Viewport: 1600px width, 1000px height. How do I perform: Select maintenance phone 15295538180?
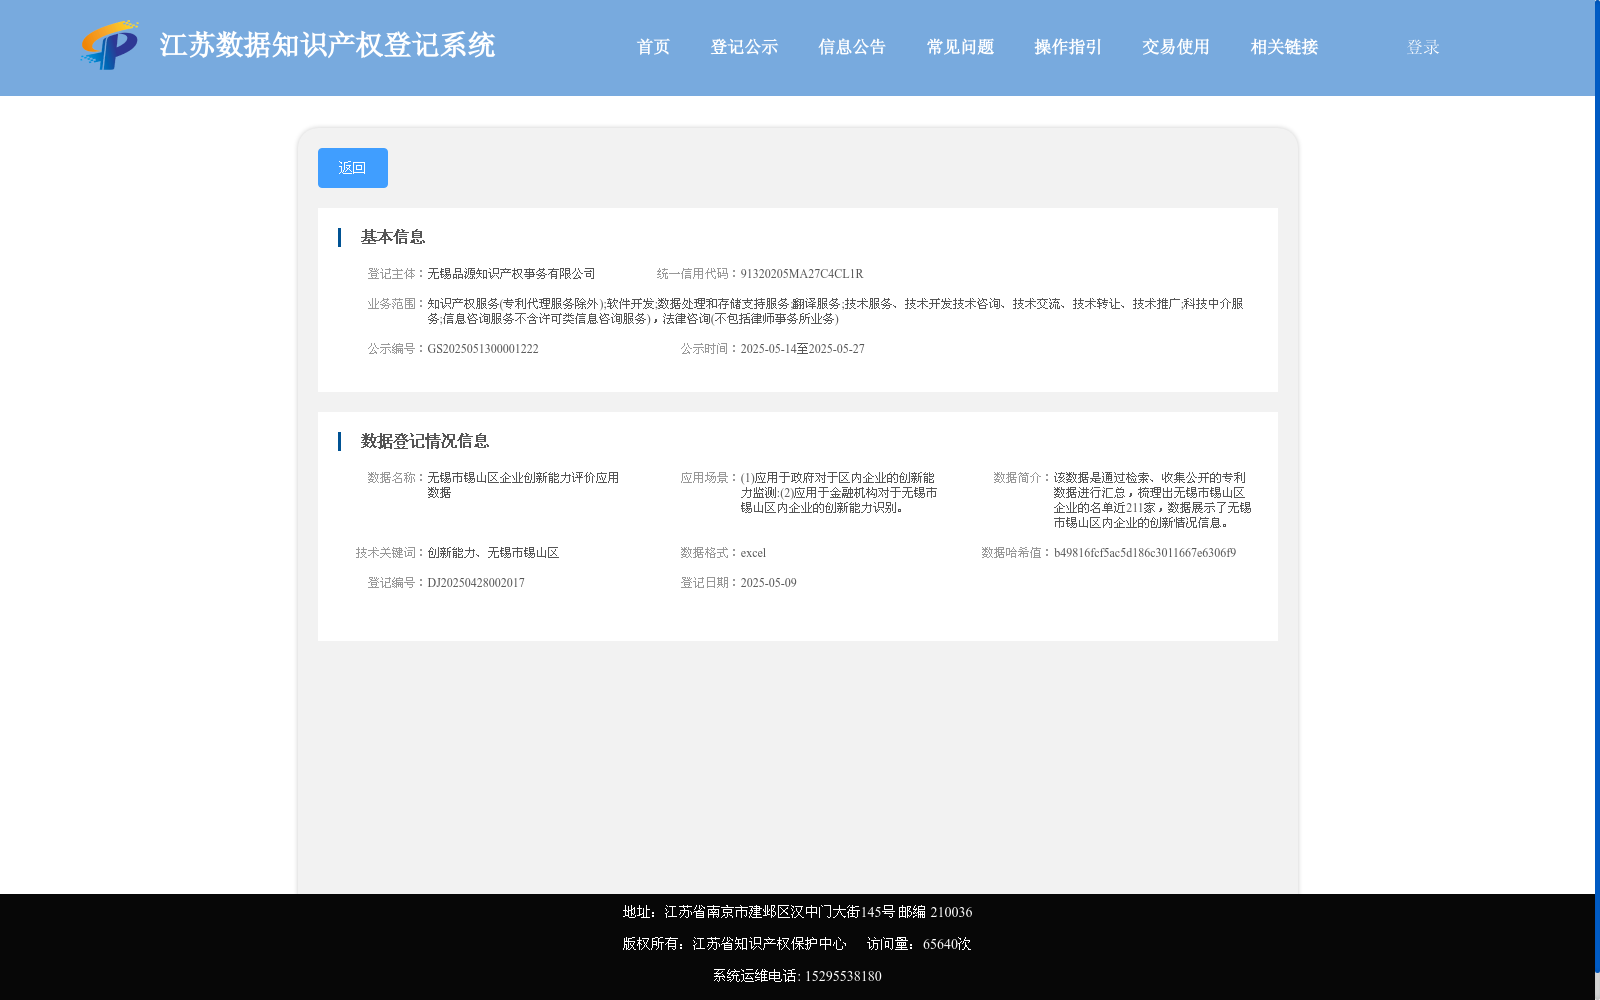pos(843,976)
